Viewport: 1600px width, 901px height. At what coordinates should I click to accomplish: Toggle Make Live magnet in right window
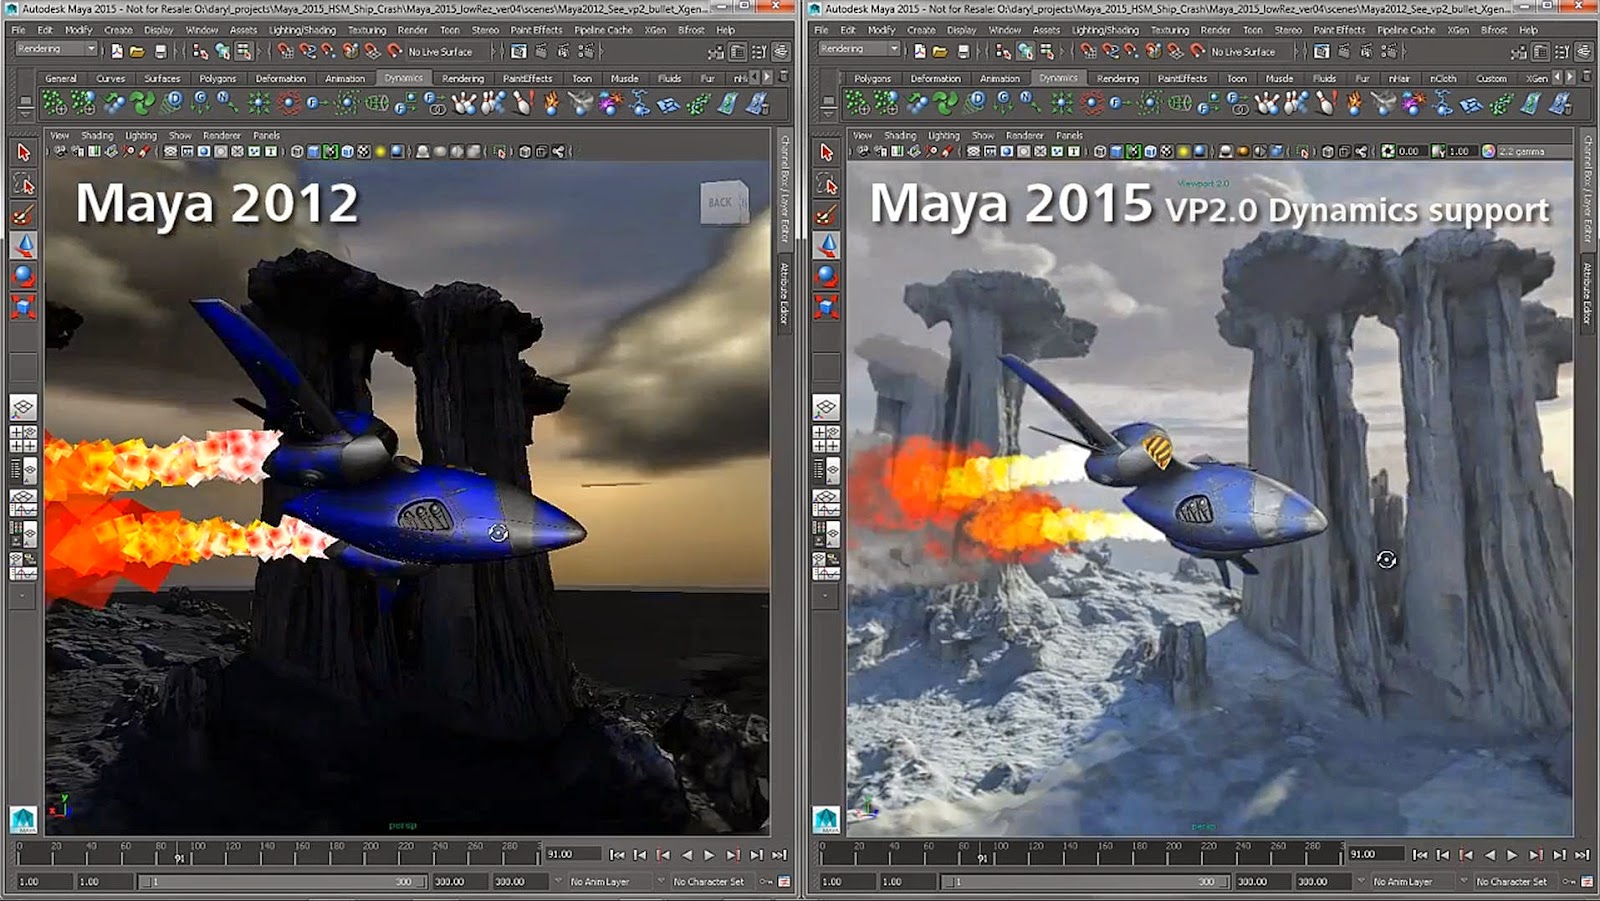click(1197, 51)
